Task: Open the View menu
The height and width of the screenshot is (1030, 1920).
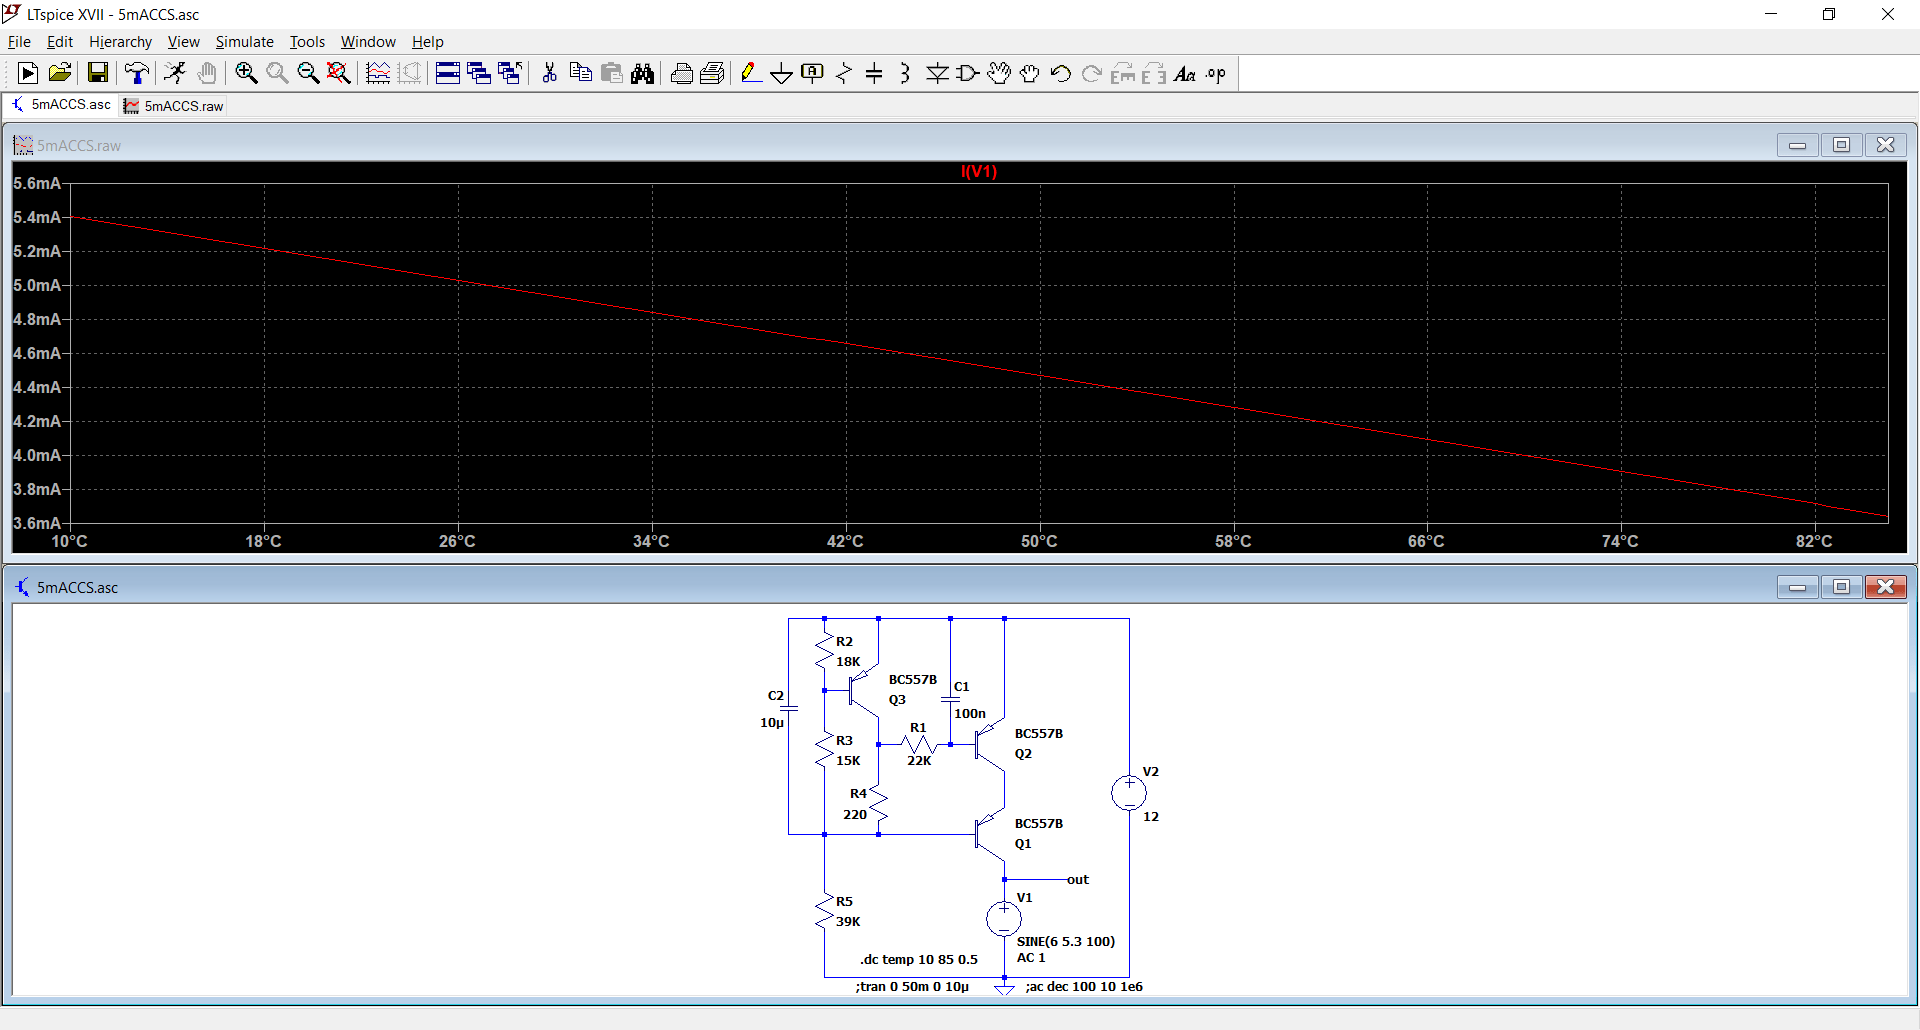Action: [183, 41]
